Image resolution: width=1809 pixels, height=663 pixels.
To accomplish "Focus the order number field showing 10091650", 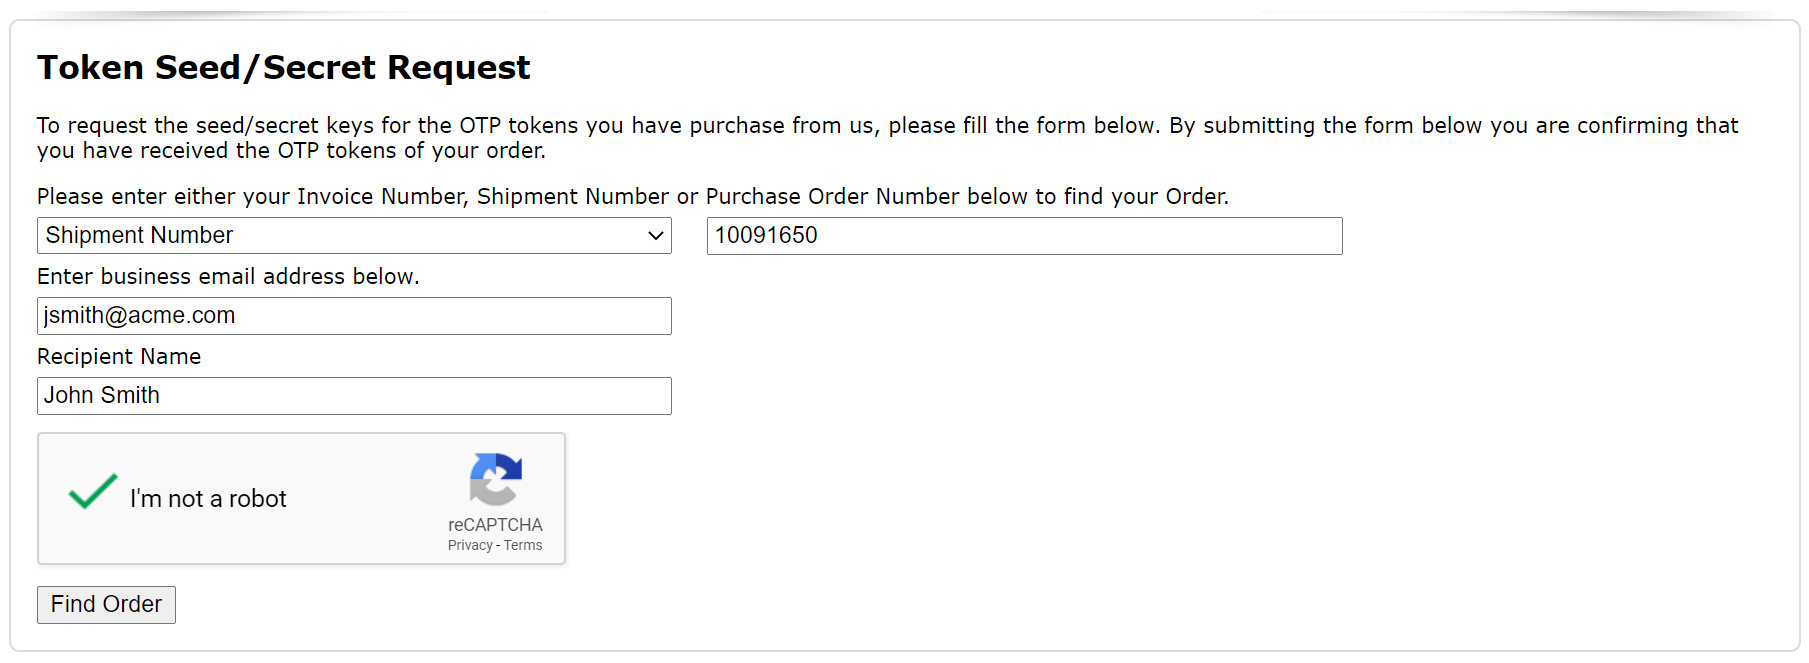I will coord(1024,236).
